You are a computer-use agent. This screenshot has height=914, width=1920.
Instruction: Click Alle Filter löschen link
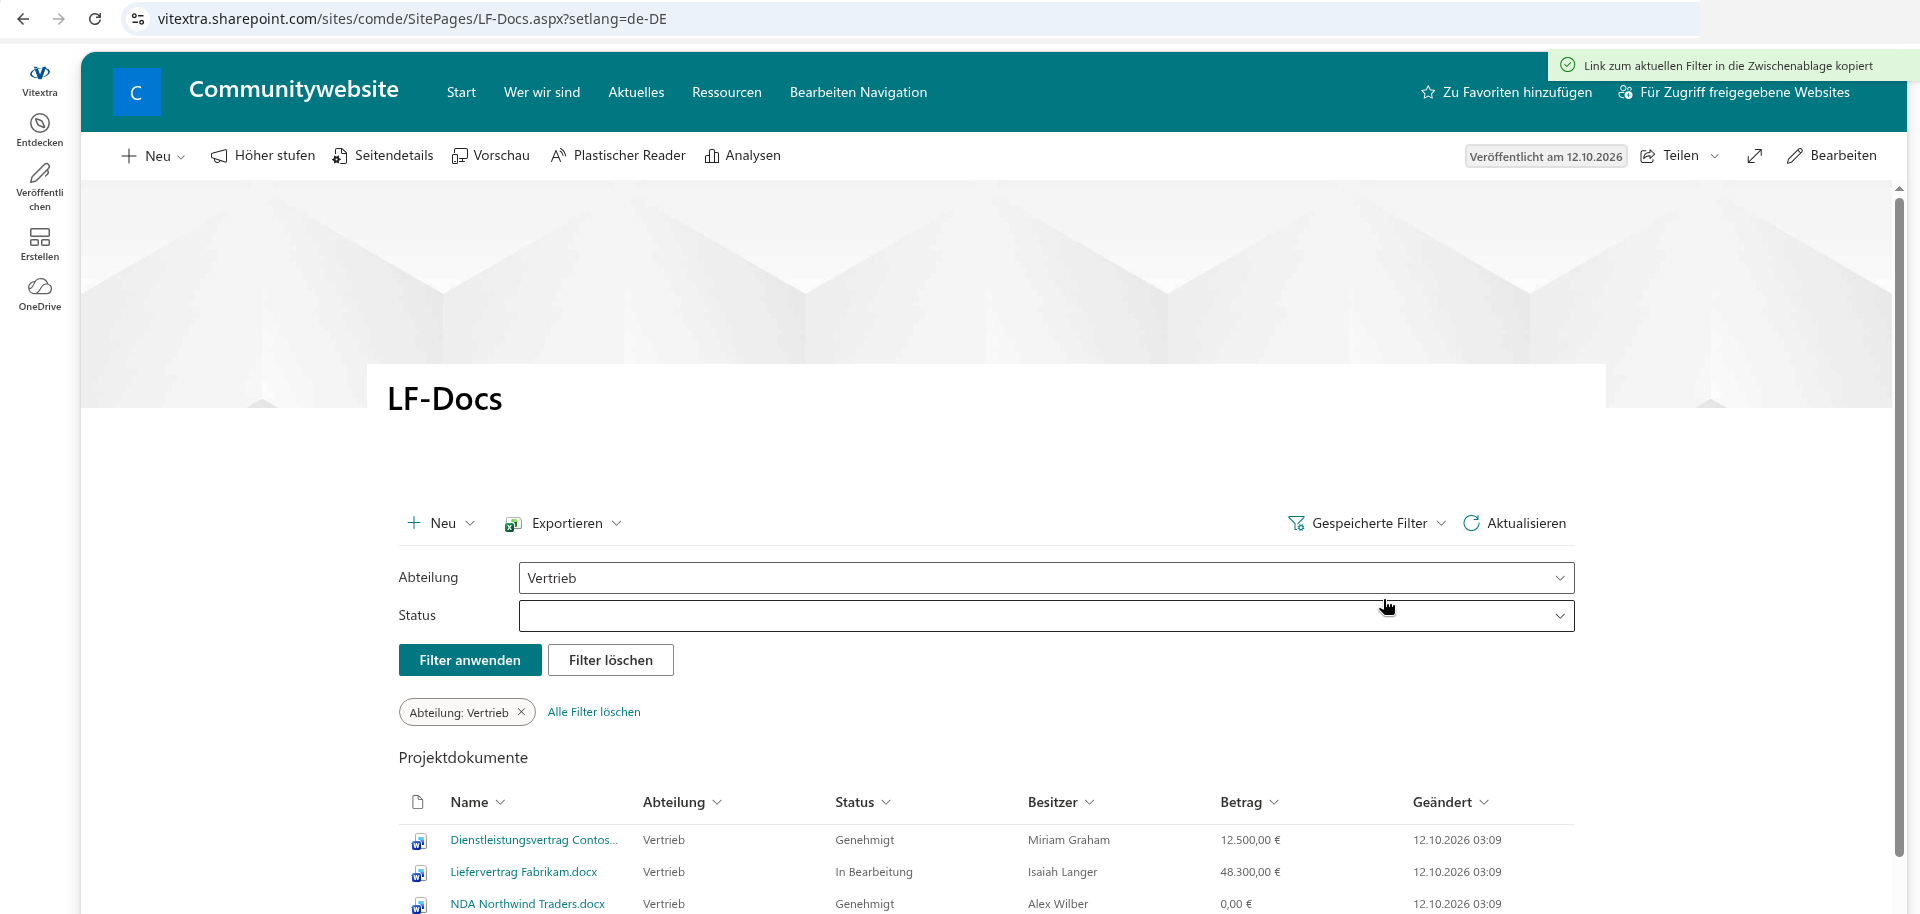[x=594, y=712]
